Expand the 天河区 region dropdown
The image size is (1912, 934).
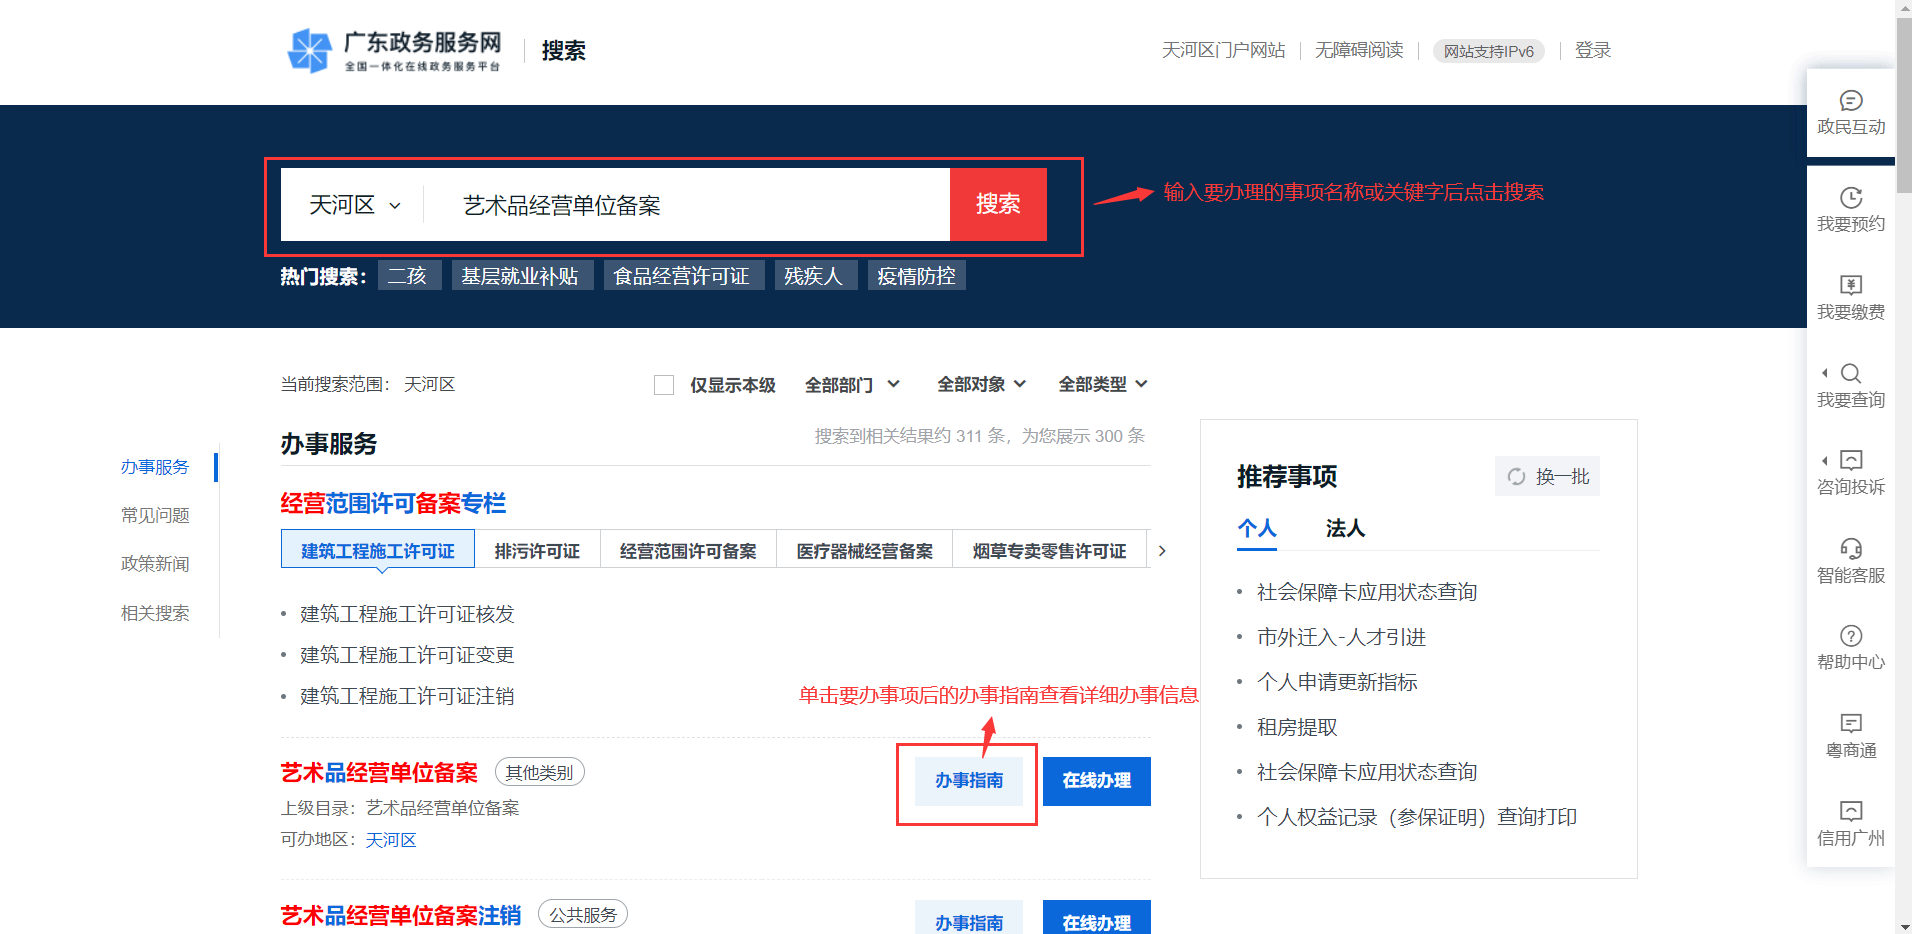click(354, 205)
